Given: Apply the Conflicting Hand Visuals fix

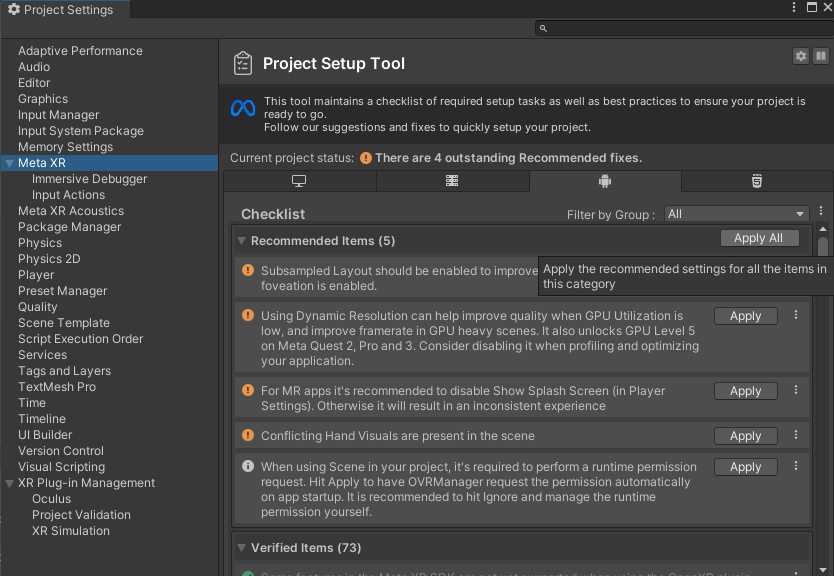Looking at the screenshot, I should click(745, 436).
